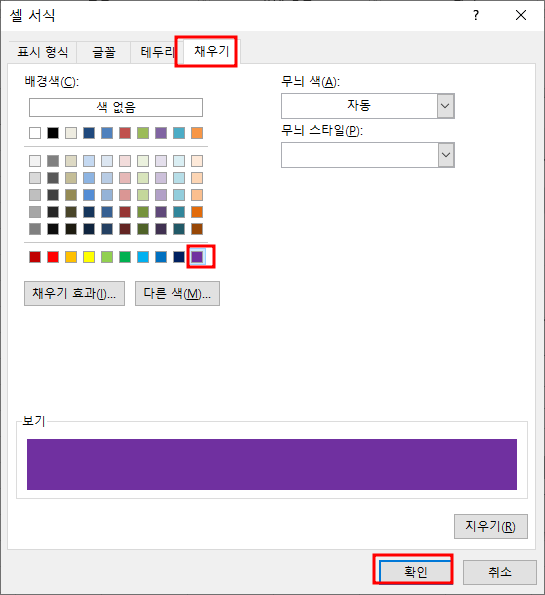
Task: Open the 테두리 tab
Action: click(157, 52)
